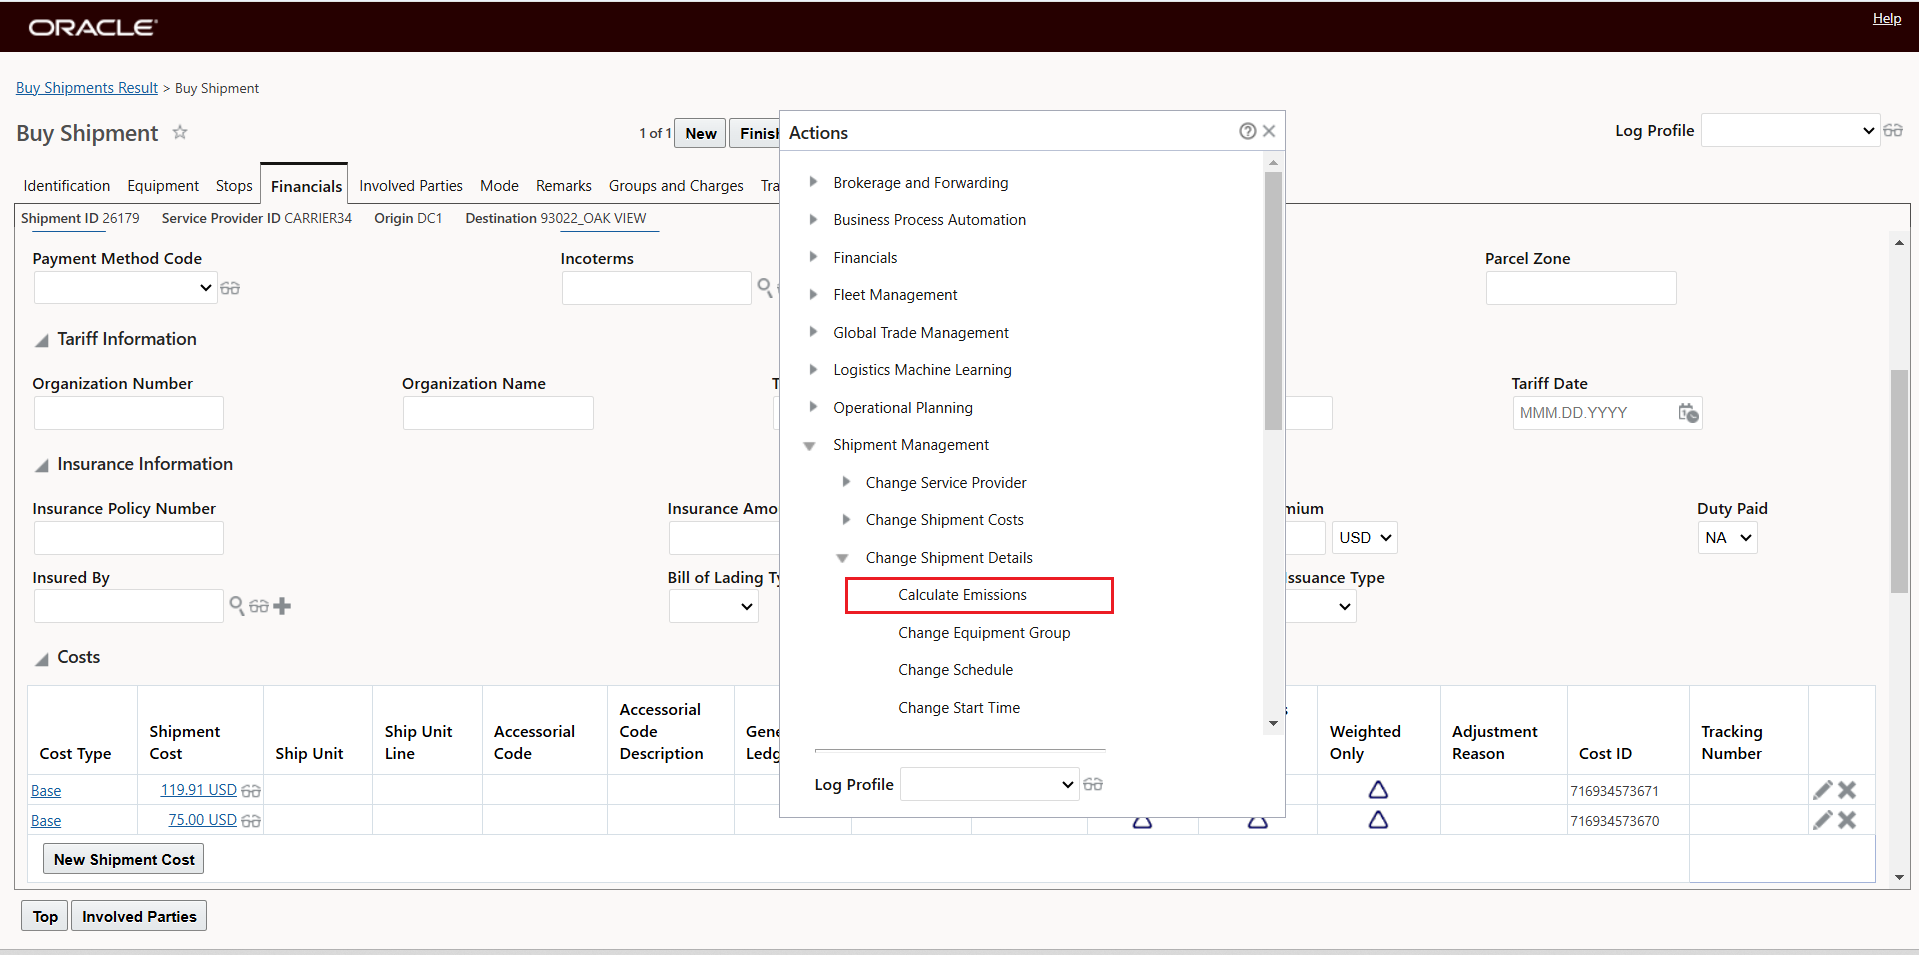Switch to Remarks tab

[564, 186]
